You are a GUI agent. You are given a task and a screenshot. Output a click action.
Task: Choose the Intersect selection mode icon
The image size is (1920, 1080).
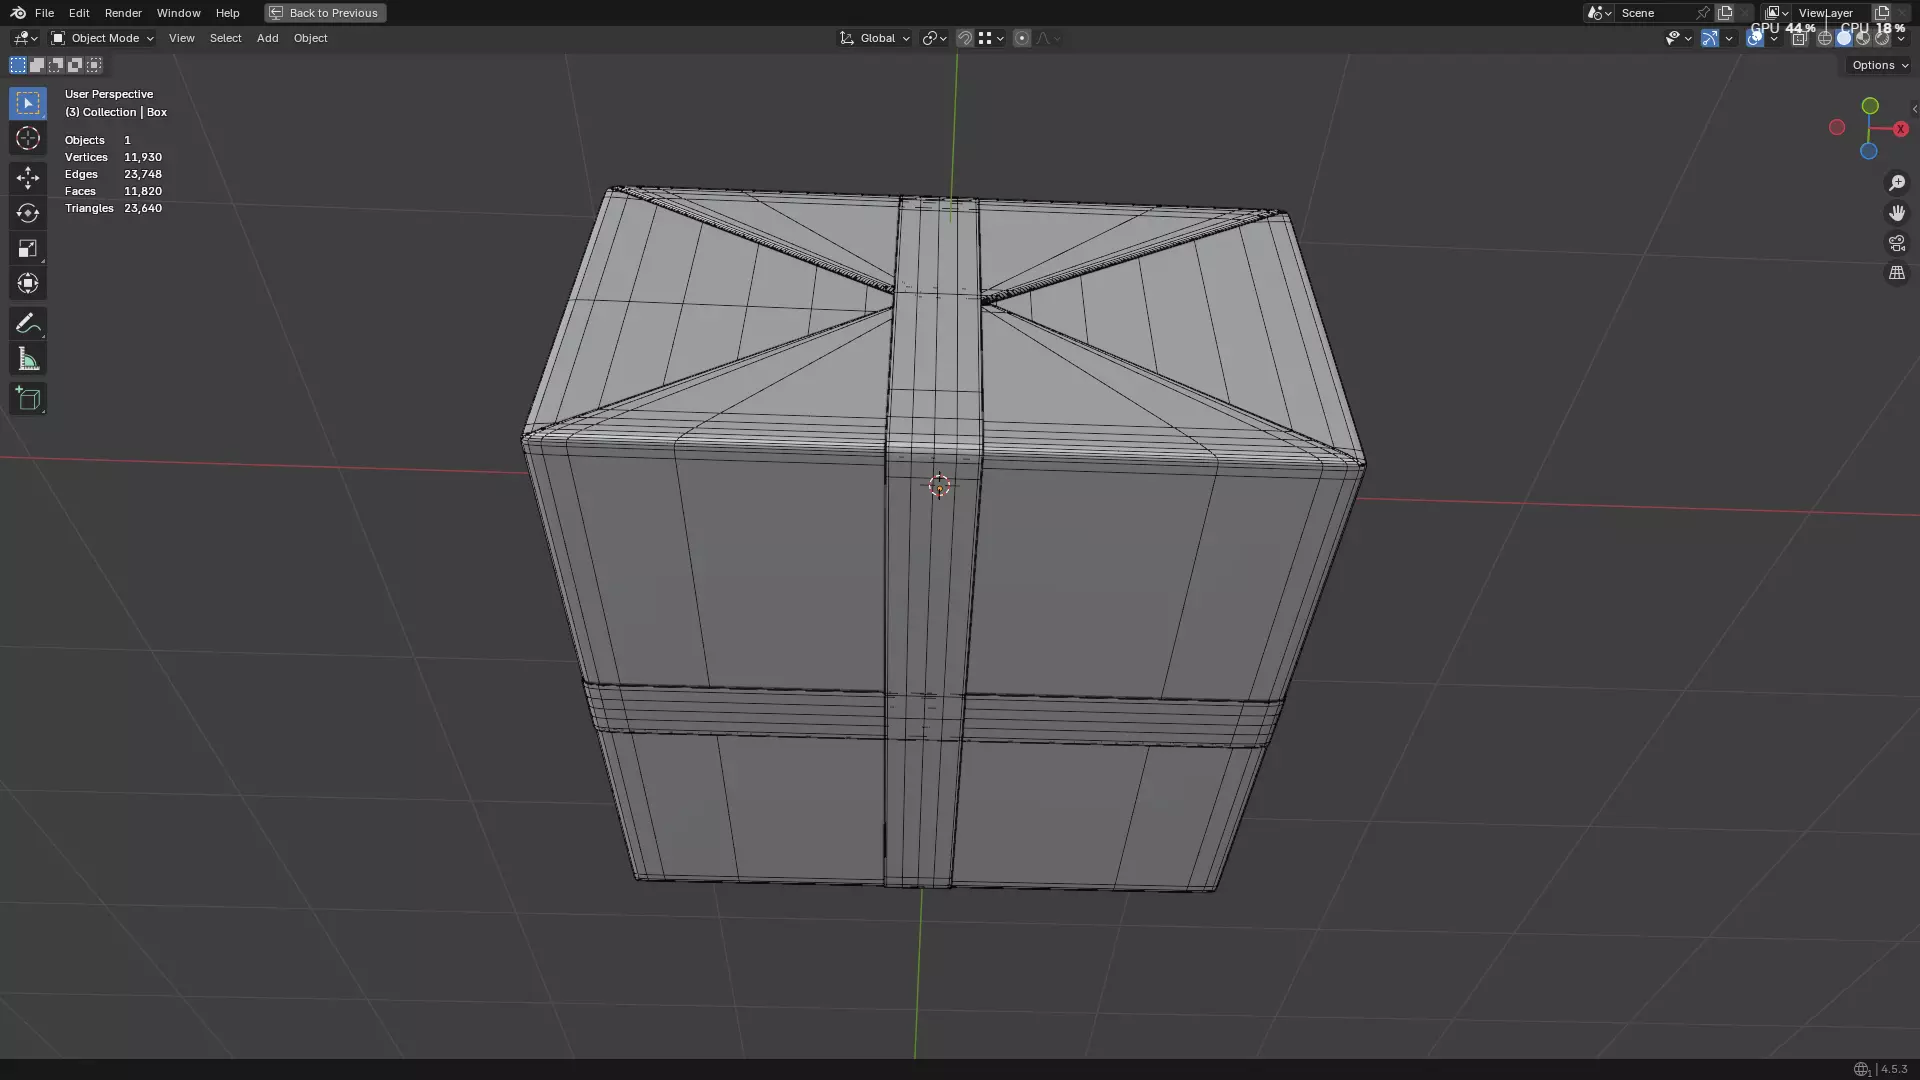[x=94, y=65]
